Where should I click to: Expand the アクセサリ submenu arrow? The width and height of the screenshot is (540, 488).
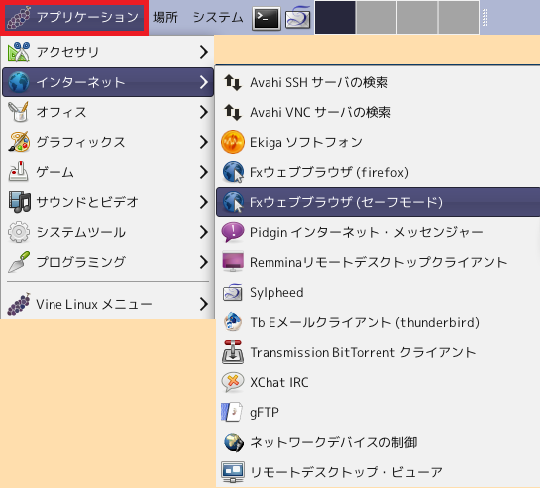pos(204,52)
